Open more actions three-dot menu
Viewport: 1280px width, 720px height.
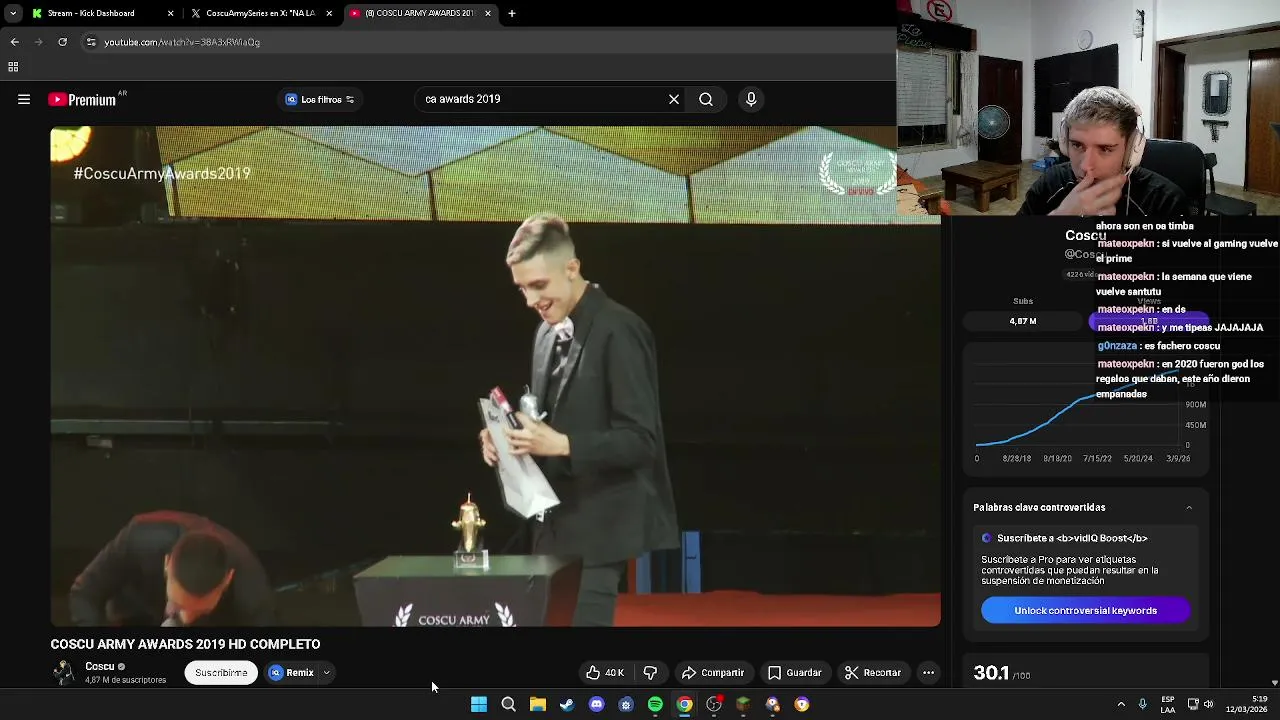pyautogui.click(x=928, y=673)
